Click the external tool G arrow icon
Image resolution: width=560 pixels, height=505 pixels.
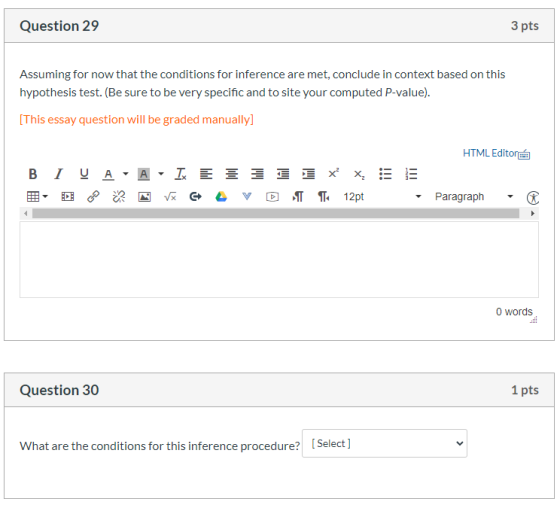195,196
